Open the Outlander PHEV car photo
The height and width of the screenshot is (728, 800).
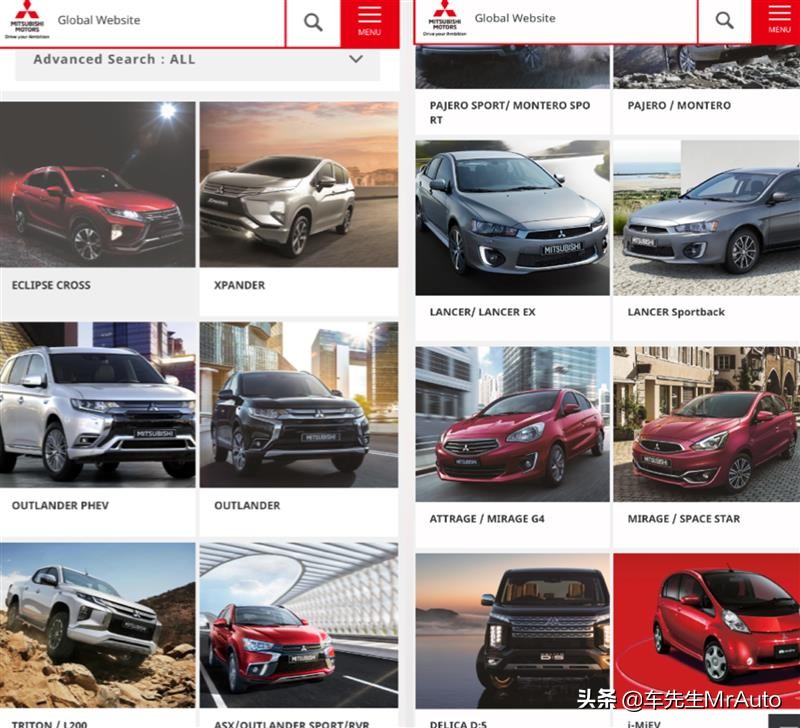pyautogui.click(x=97, y=404)
